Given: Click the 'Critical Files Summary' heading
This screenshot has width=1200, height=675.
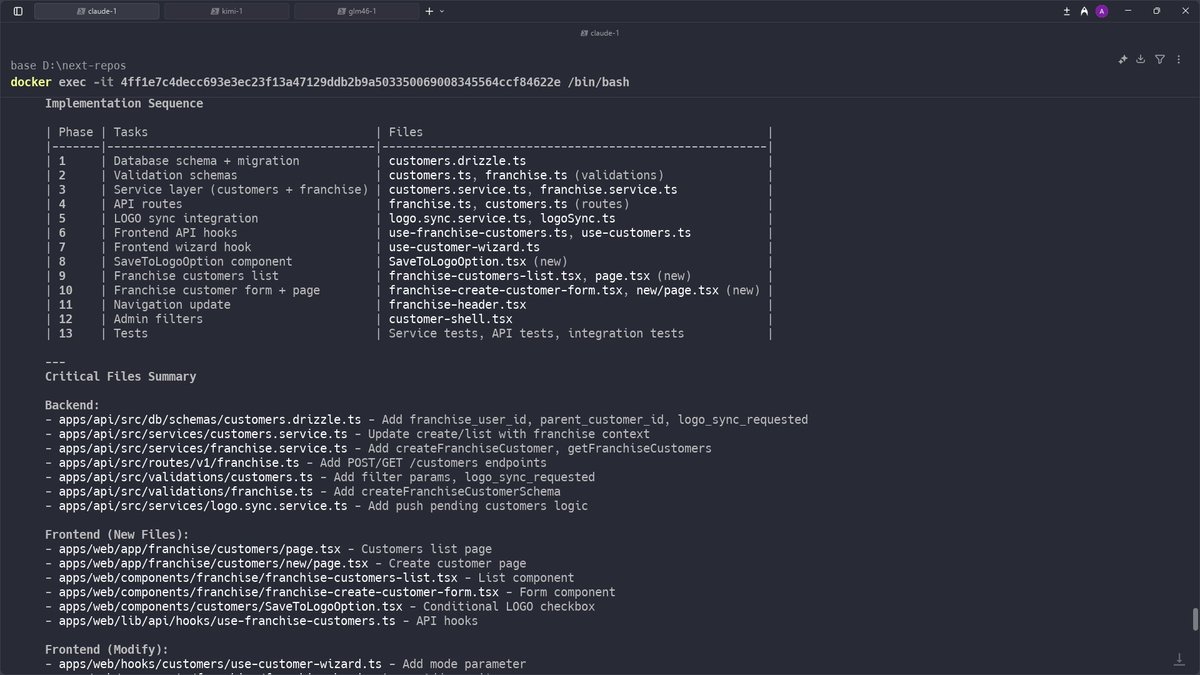Looking at the screenshot, I should (x=121, y=377).
